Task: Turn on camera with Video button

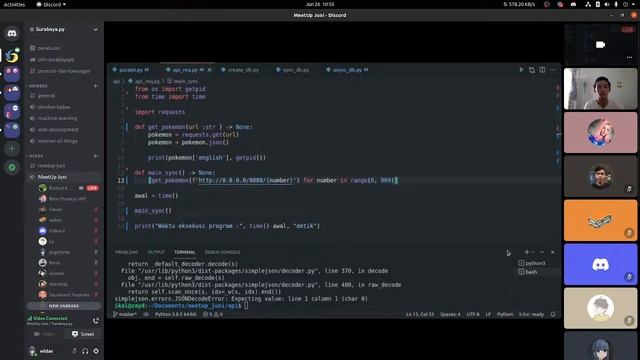Action: [x=44, y=334]
